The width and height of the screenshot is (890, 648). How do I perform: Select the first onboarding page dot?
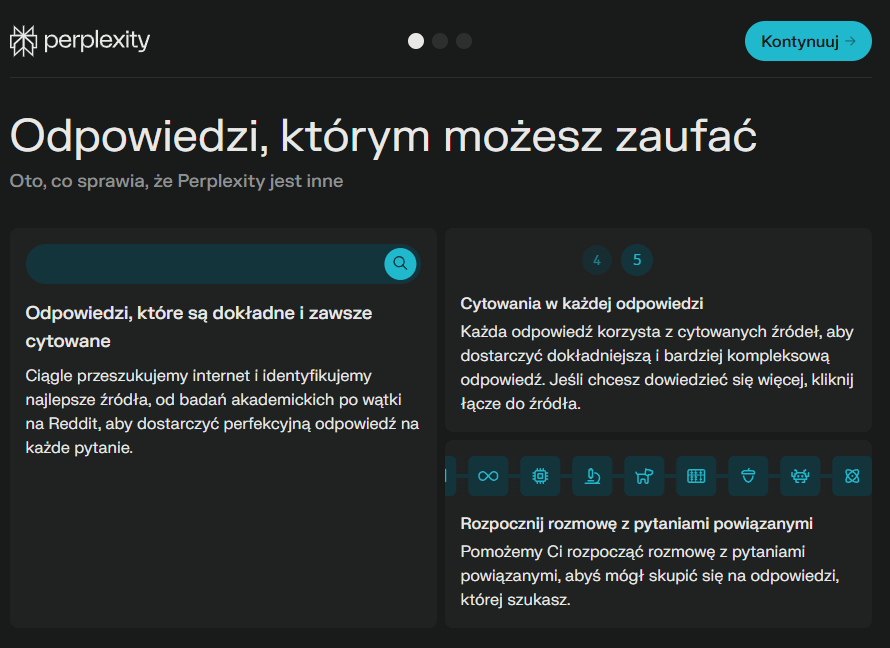pos(416,41)
